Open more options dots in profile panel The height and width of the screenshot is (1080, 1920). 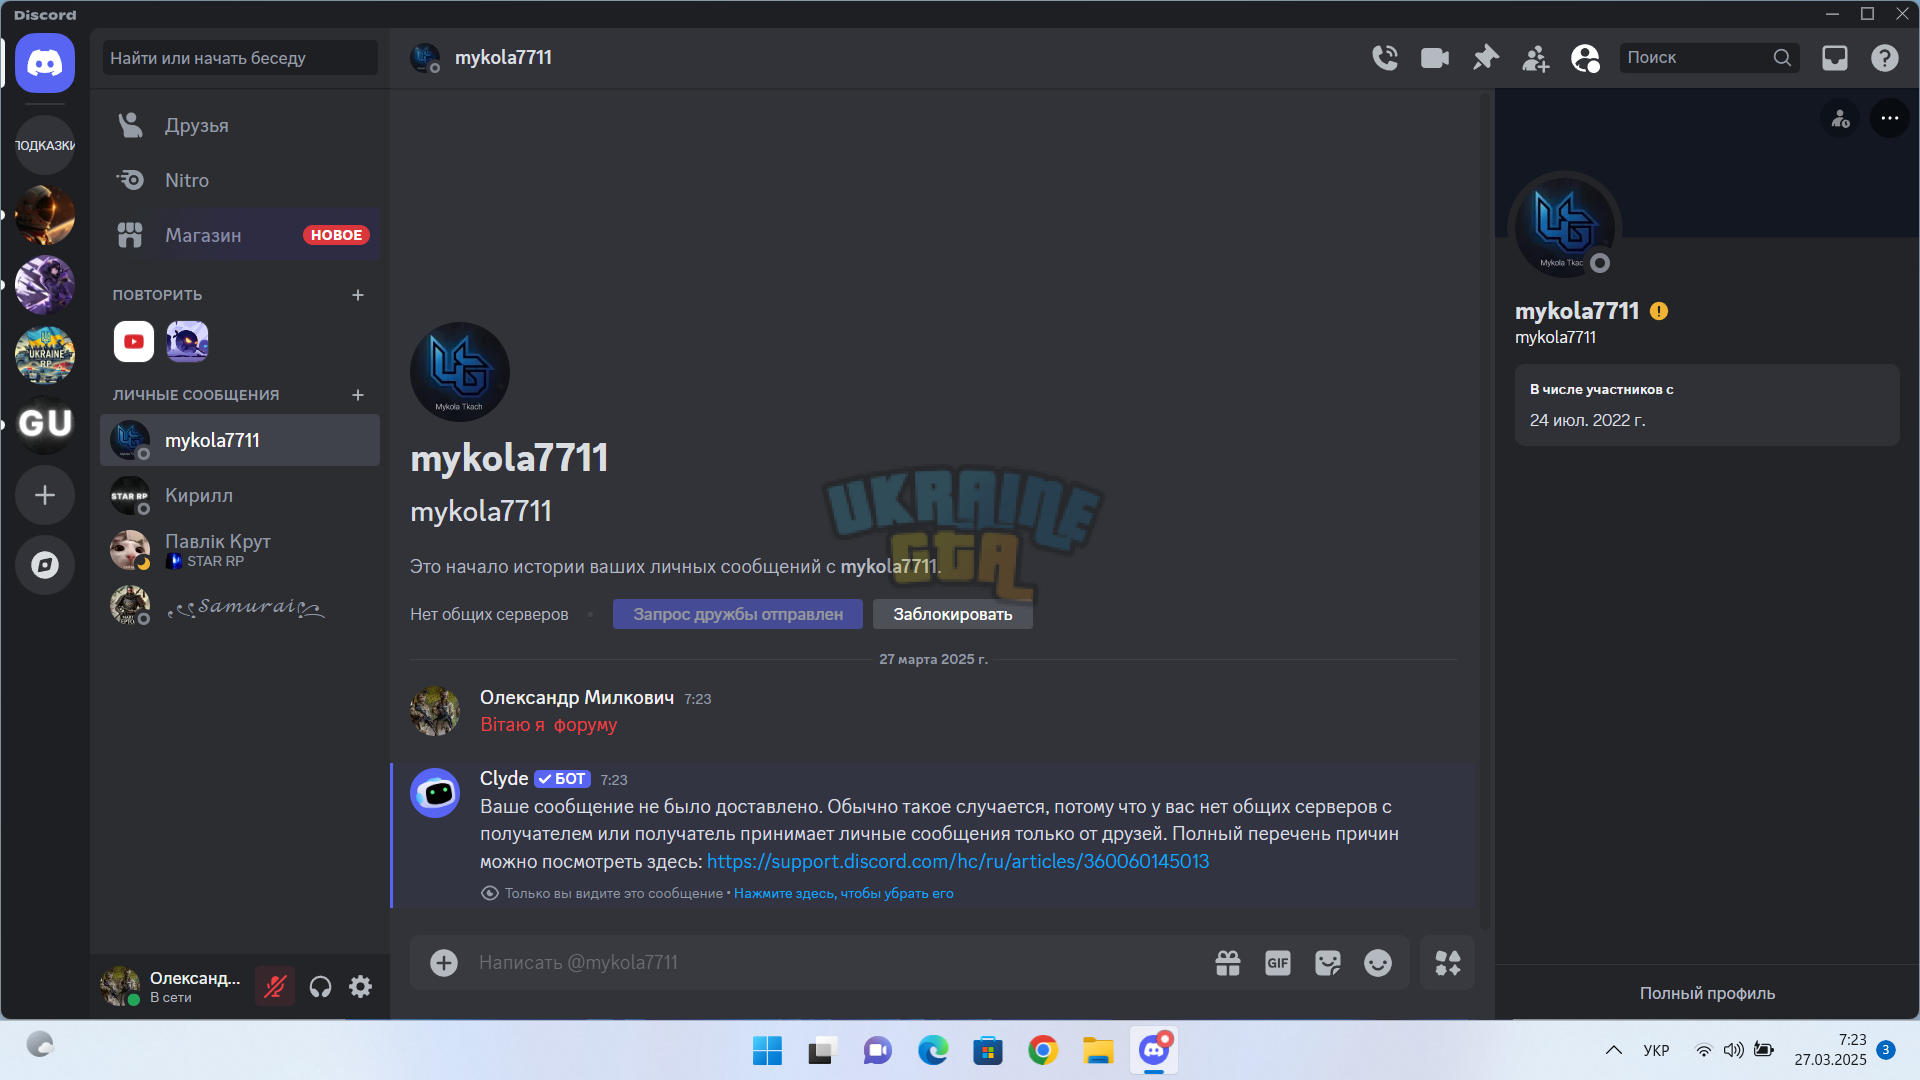click(1889, 118)
